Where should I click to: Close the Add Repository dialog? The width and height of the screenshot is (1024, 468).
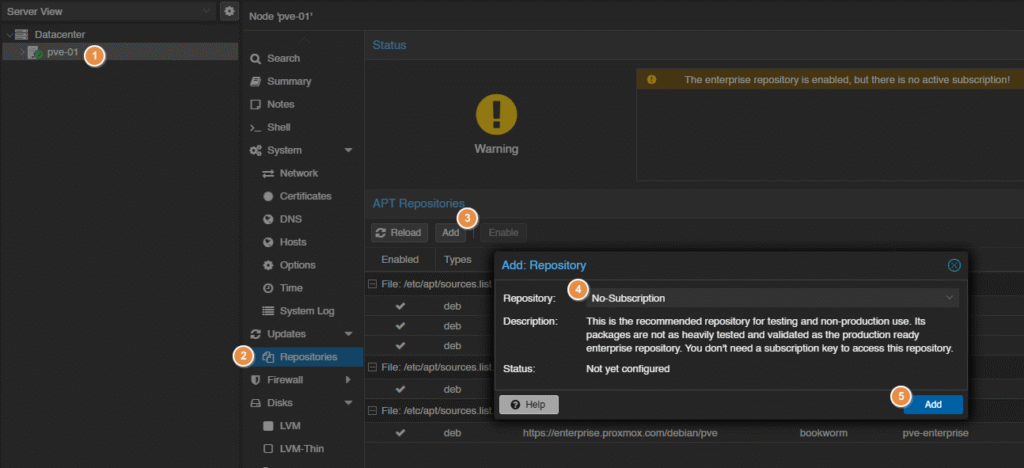(953, 265)
